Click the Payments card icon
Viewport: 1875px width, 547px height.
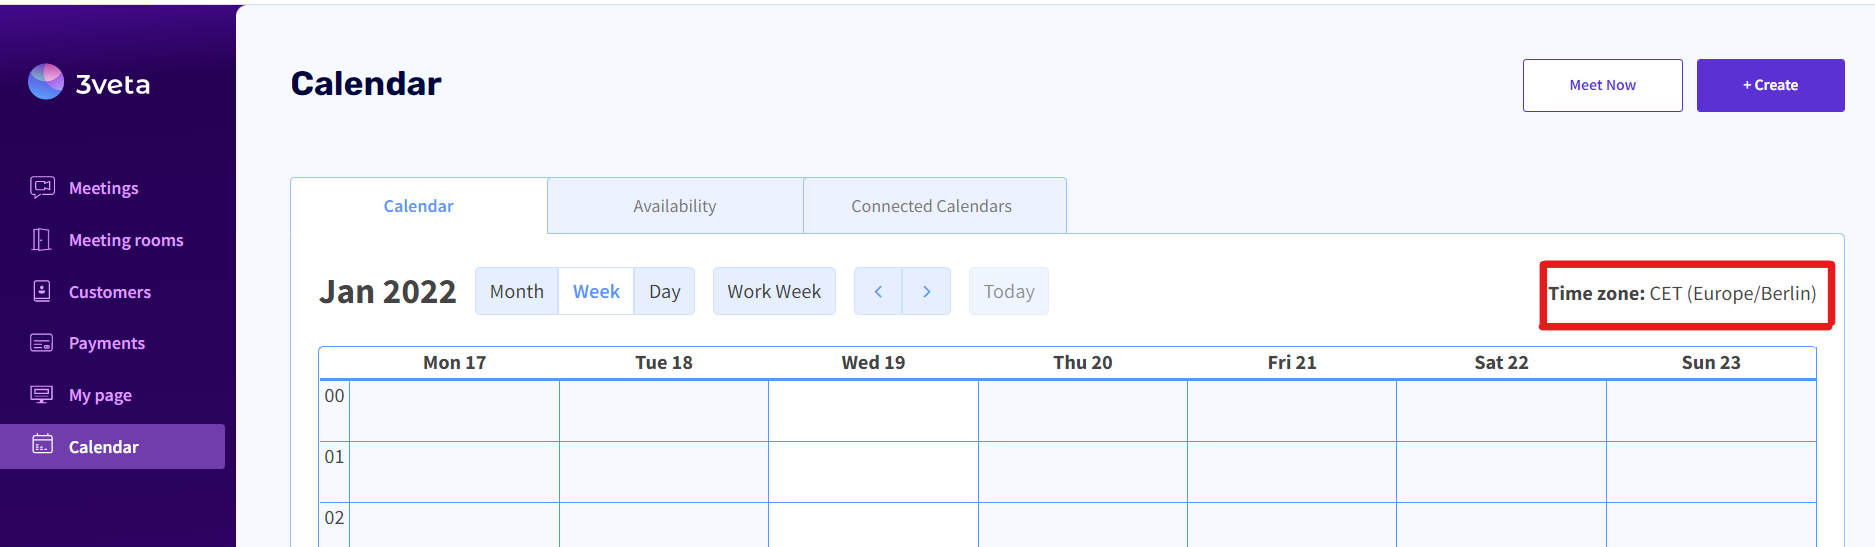(x=42, y=343)
